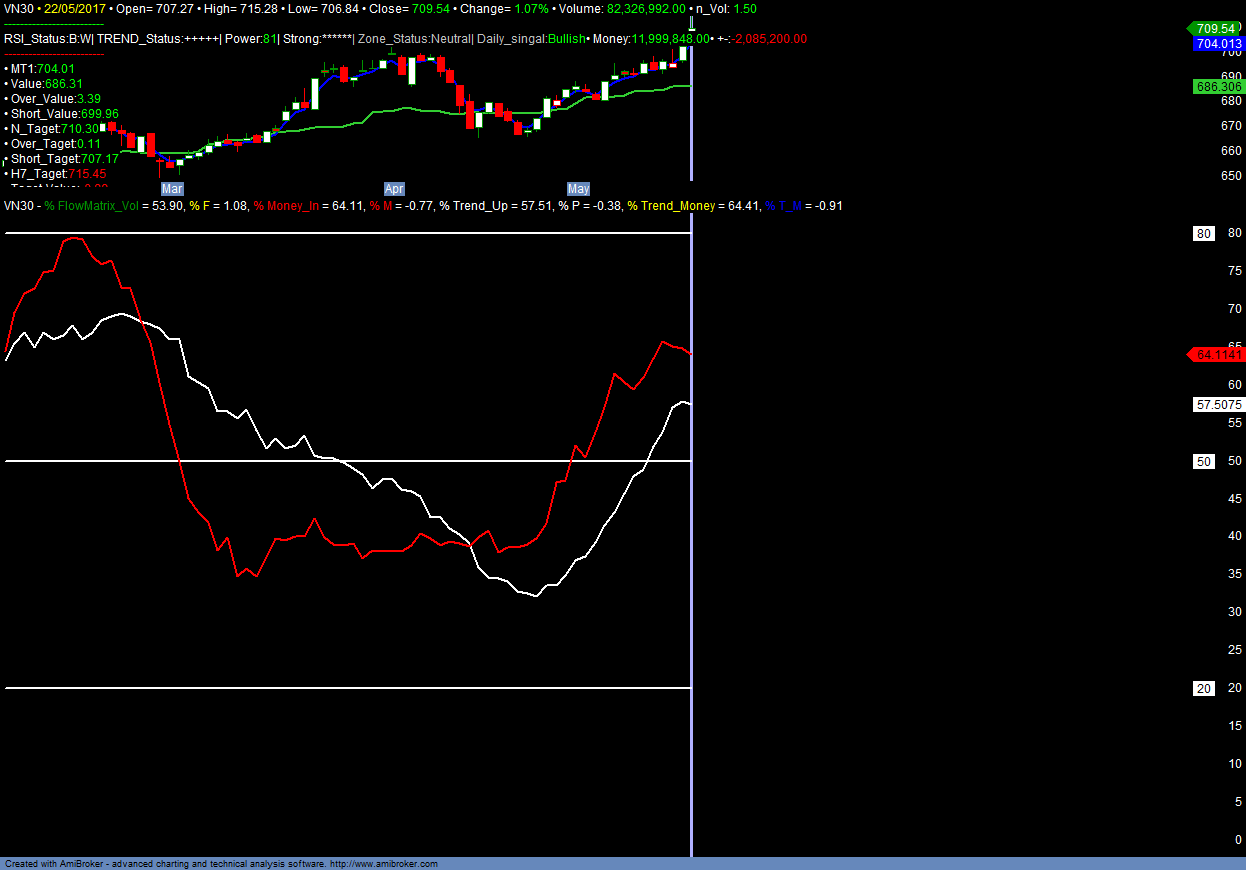Screen dimensions: 1246x870
Task: Click the boxed 50 level label
Action: point(1204,461)
